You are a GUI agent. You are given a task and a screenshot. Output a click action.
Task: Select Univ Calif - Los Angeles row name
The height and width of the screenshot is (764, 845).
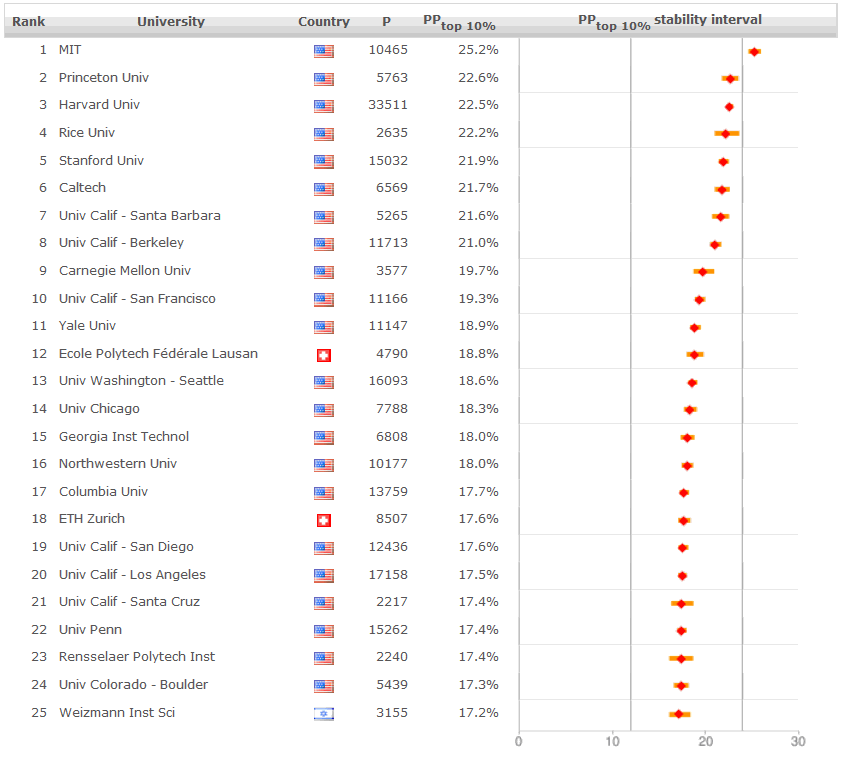point(132,574)
